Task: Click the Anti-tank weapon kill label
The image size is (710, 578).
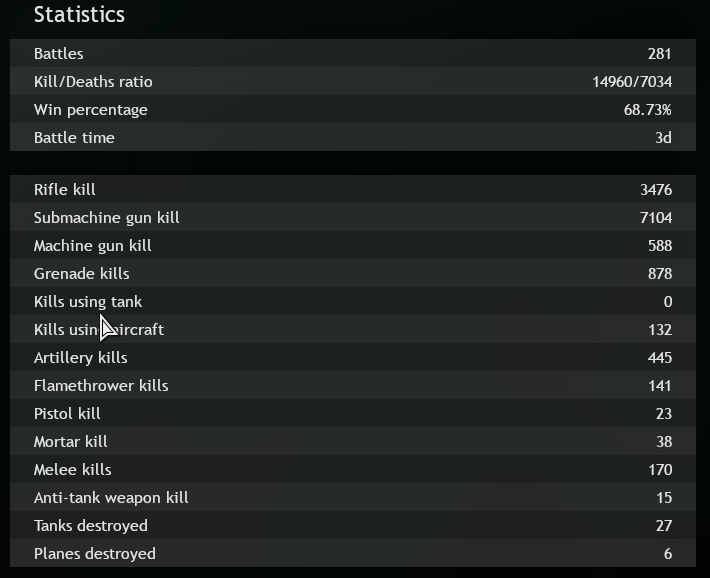Action: pos(111,498)
